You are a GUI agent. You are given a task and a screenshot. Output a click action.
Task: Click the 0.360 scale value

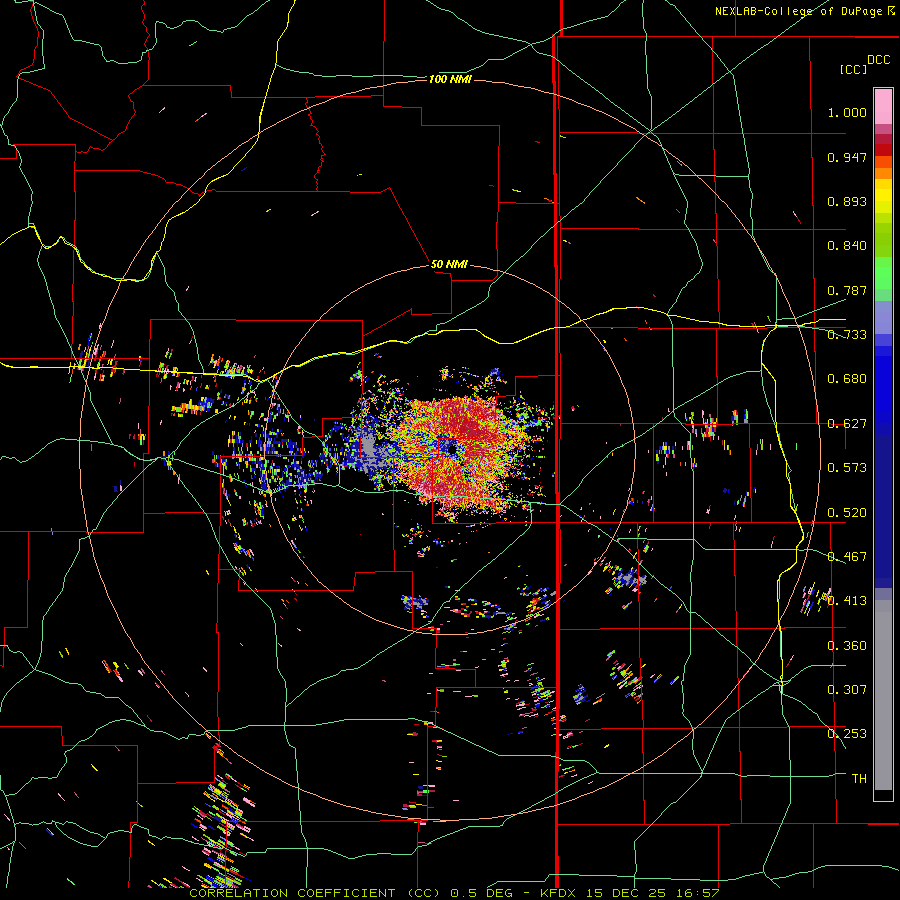(847, 646)
